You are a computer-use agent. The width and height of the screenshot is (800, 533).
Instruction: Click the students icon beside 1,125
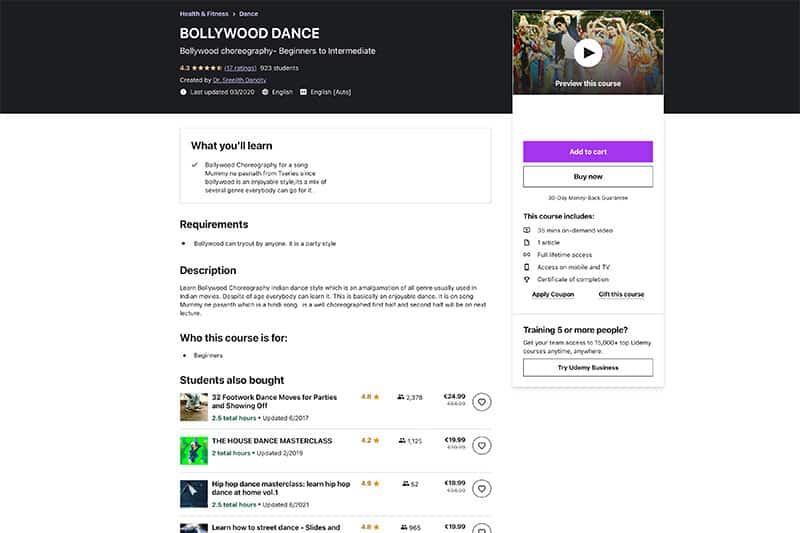click(402, 440)
